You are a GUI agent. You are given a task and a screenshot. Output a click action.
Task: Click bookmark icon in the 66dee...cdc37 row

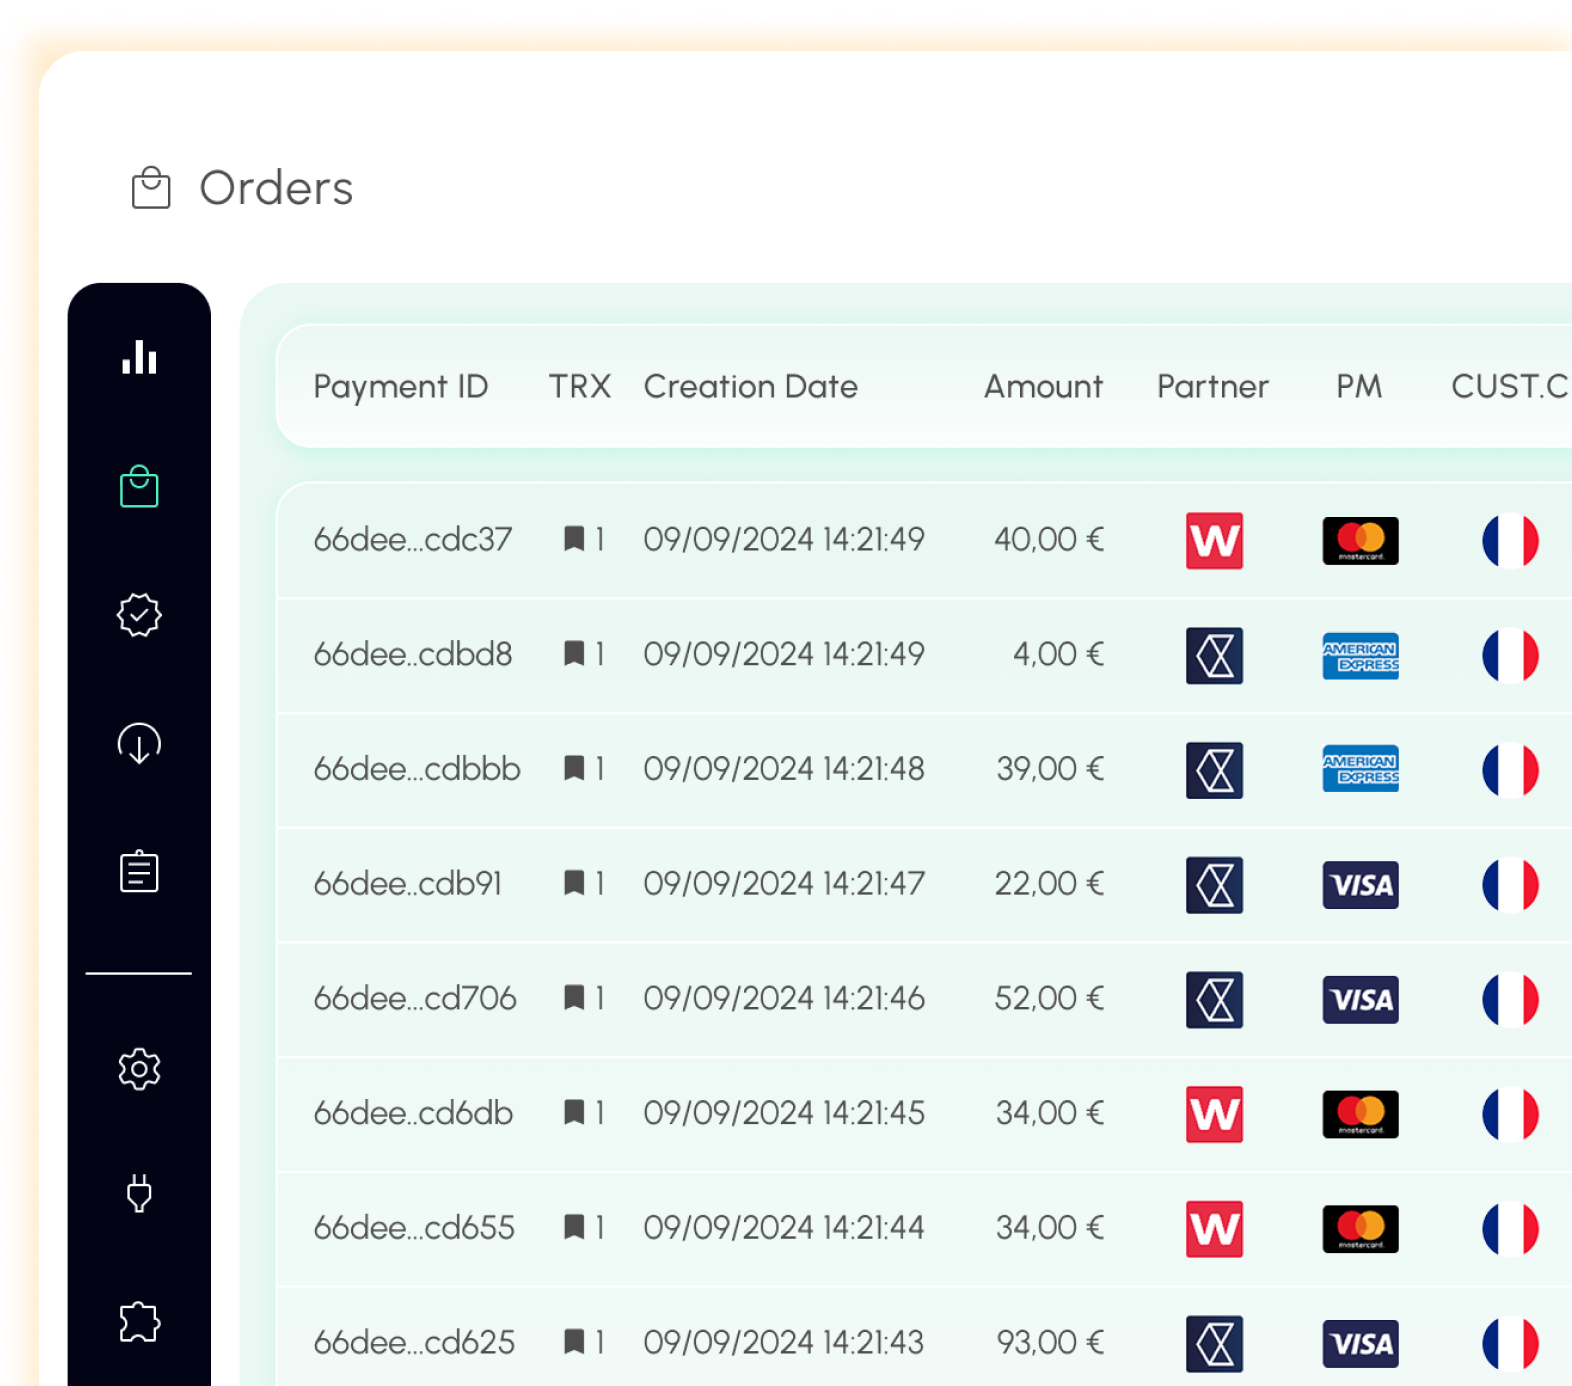[x=574, y=539]
